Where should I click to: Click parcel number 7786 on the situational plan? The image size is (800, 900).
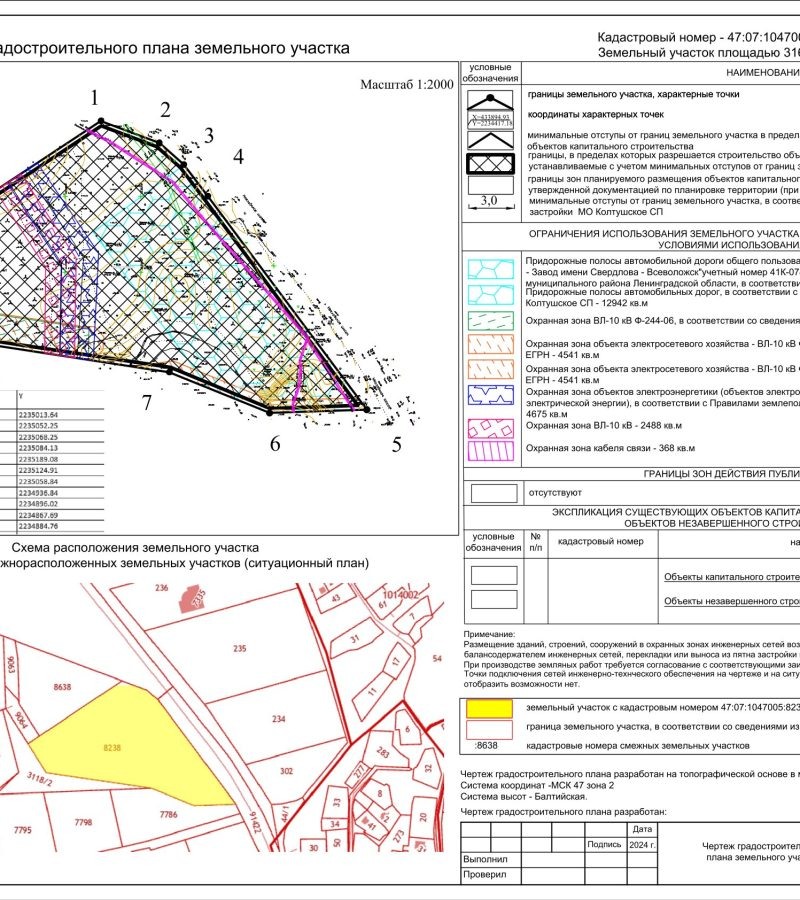click(x=169, y=814)
